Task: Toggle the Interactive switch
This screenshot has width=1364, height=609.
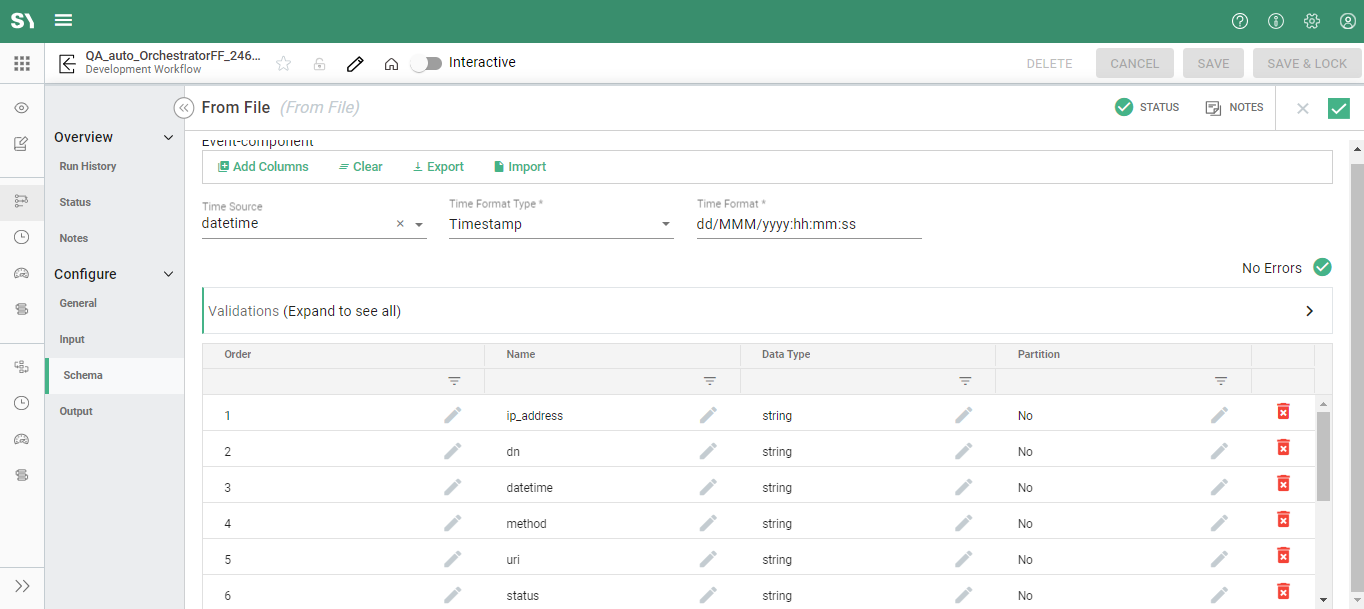Action: [x=426, y=63]
